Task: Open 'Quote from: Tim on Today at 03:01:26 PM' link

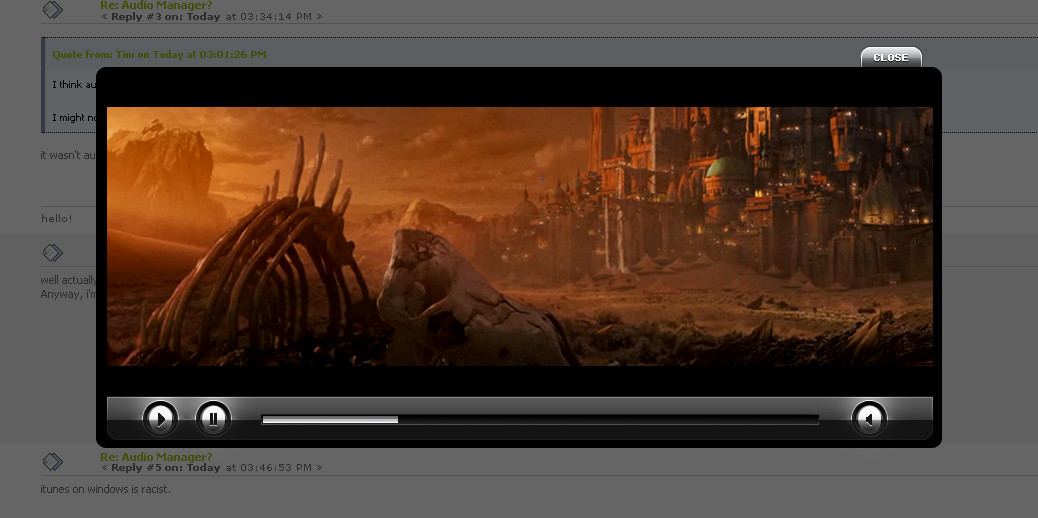Action: click(x=160, y=54)
